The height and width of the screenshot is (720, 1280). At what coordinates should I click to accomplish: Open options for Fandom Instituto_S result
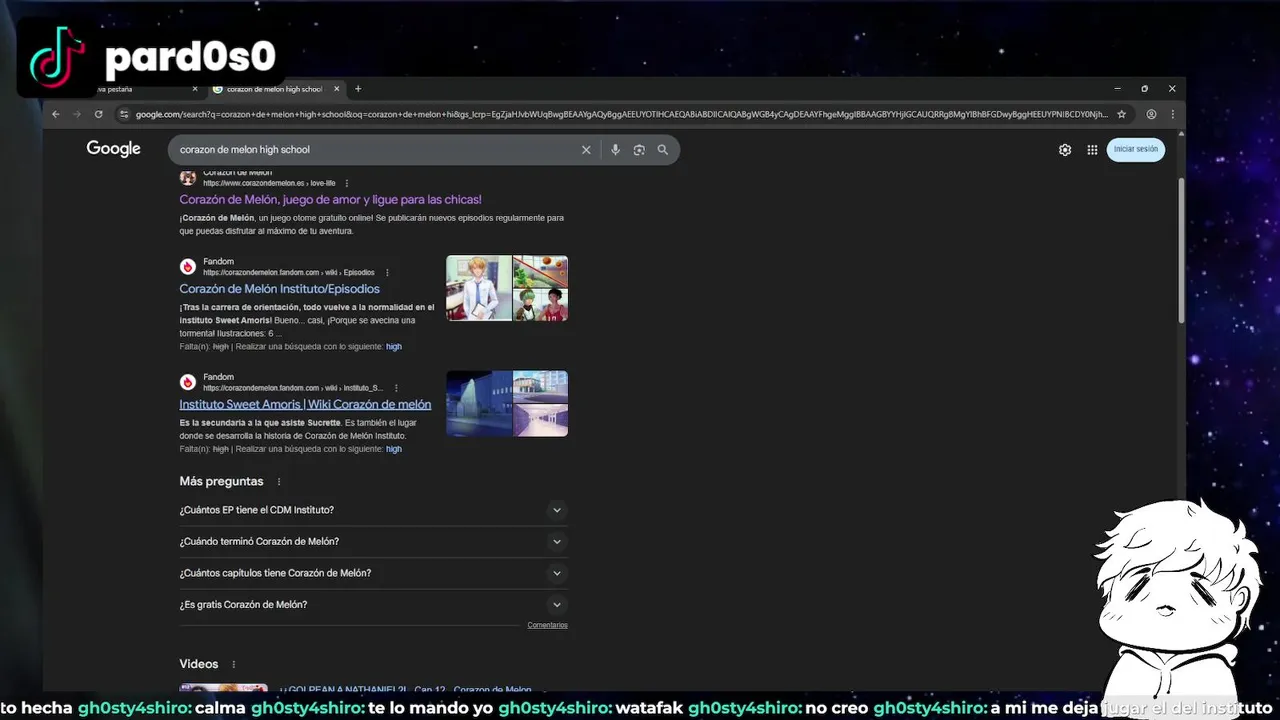coord(396,388)
